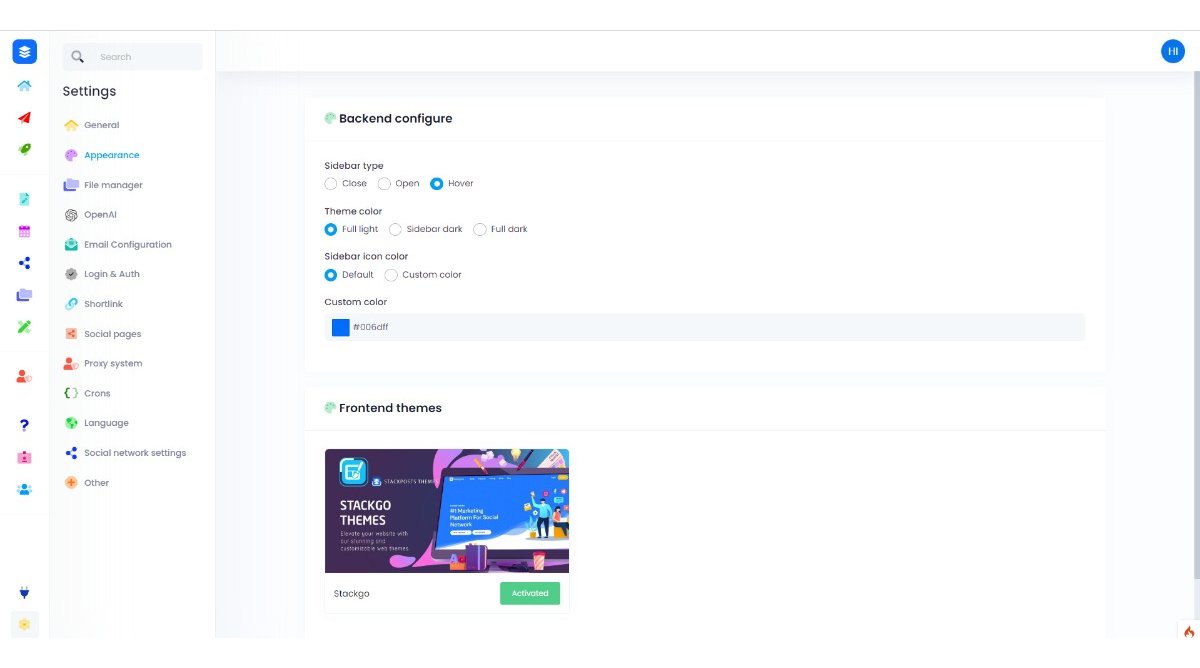This screenshot has height=668, width=1200.
Task: Click the HI user avatar
Action: [1172, 51]
